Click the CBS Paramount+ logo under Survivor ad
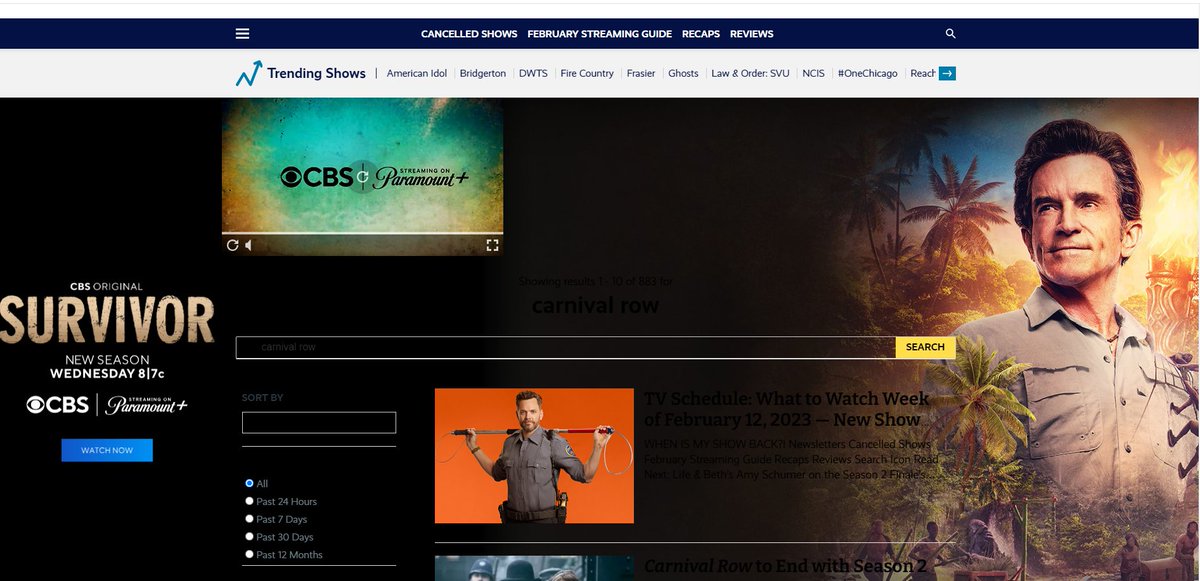Viewport: 1200px width, 581px height. [x=107, y=405]
